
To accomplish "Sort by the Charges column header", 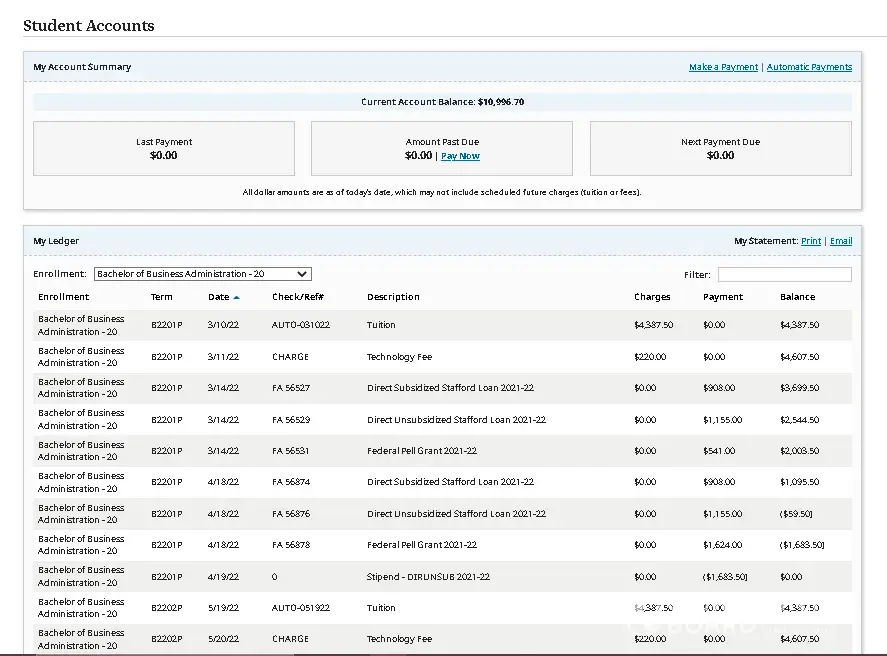I will 652,297.
